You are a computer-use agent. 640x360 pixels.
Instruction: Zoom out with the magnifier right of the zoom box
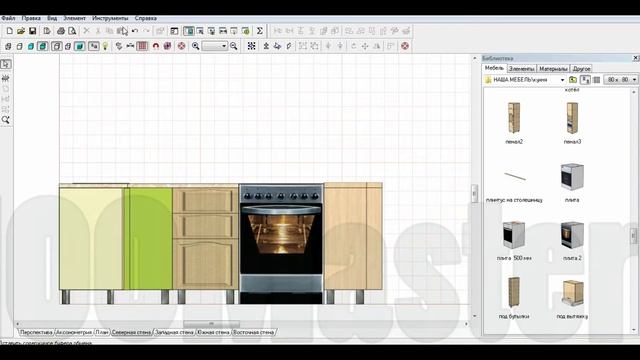(x=233, y=46)
